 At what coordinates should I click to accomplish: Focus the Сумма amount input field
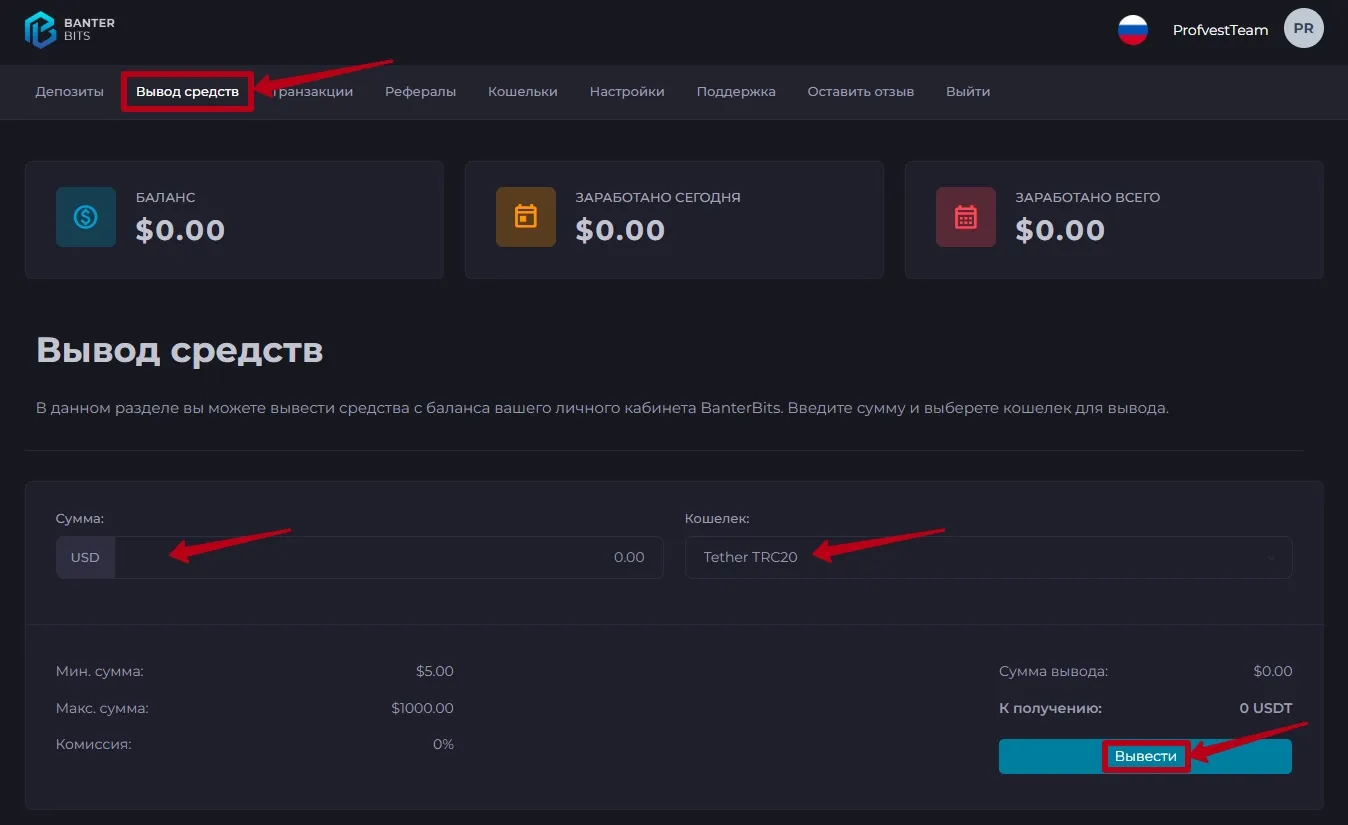[x=389, y=557]
